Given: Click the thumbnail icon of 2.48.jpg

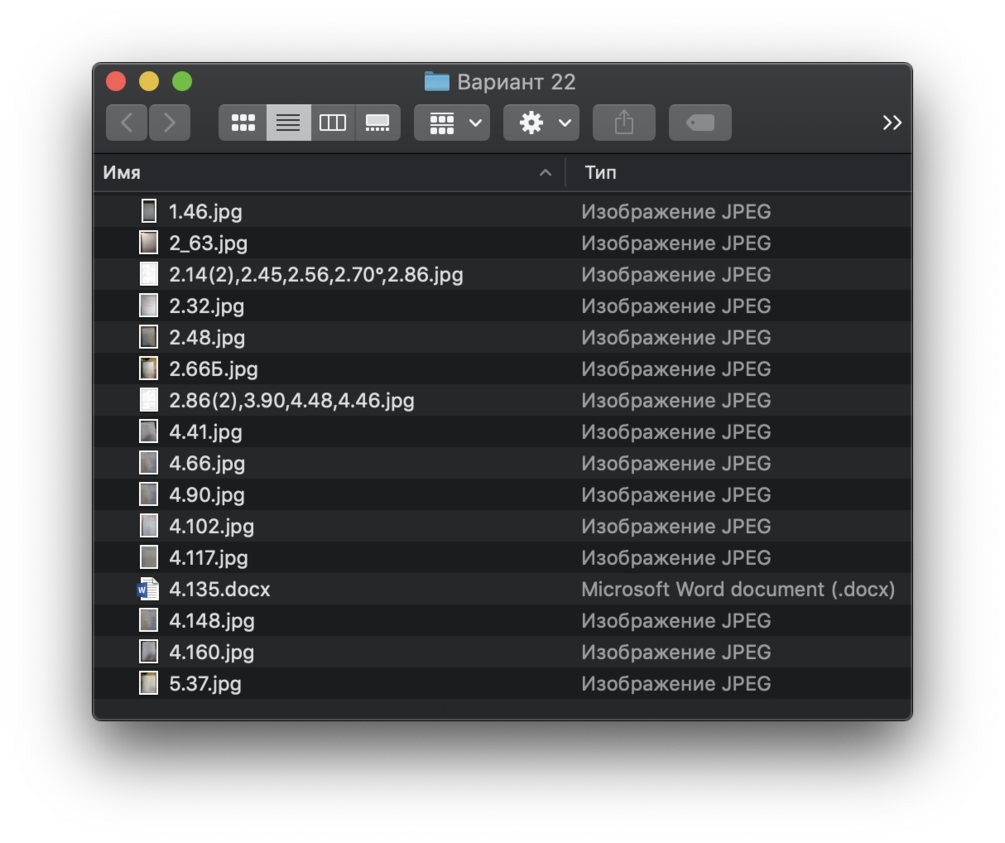Looking at the screenshot, I should [x=149, y=337].
